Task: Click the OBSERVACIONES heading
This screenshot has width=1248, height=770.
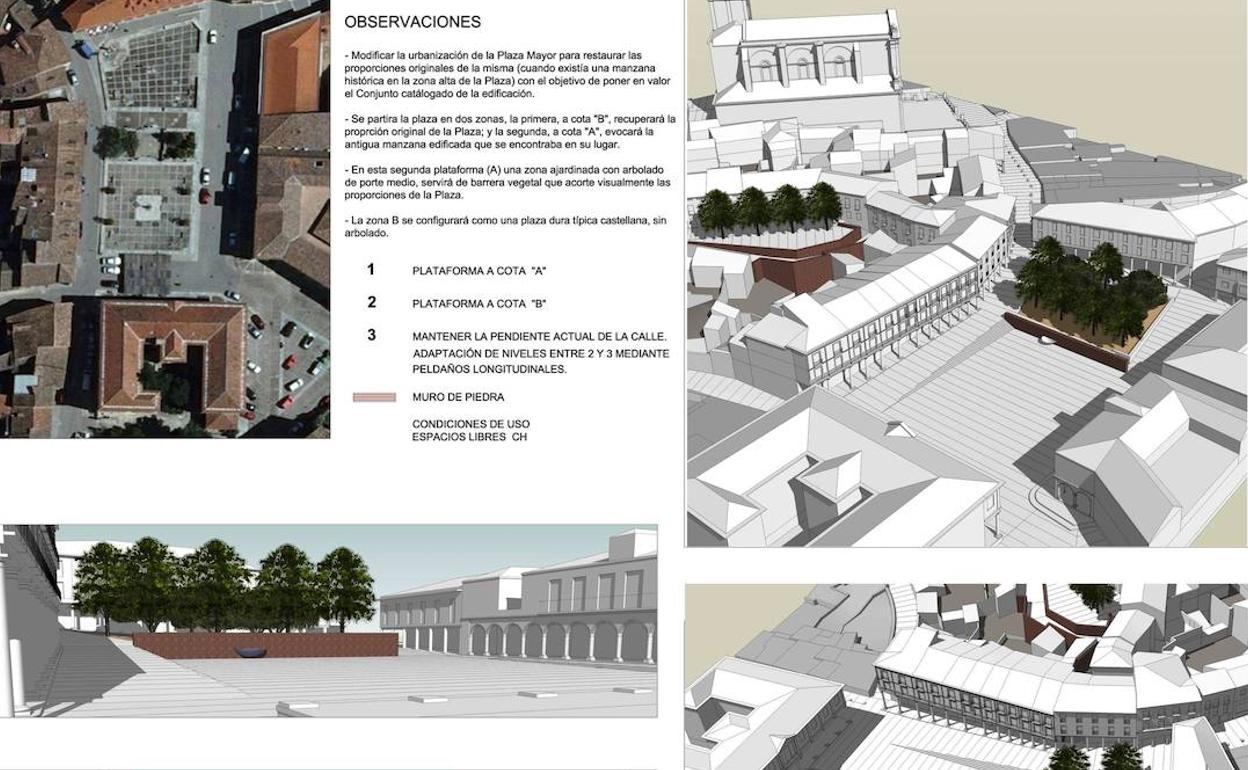Action: click(412, 22)
